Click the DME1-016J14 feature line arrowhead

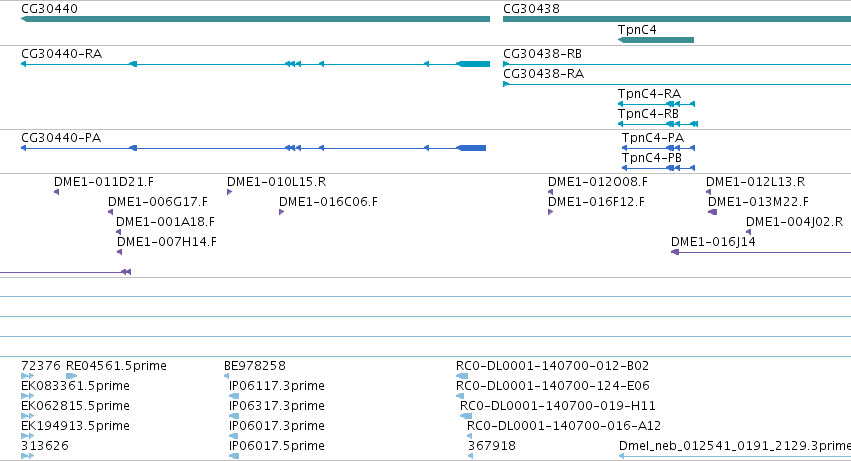(675, 252)
